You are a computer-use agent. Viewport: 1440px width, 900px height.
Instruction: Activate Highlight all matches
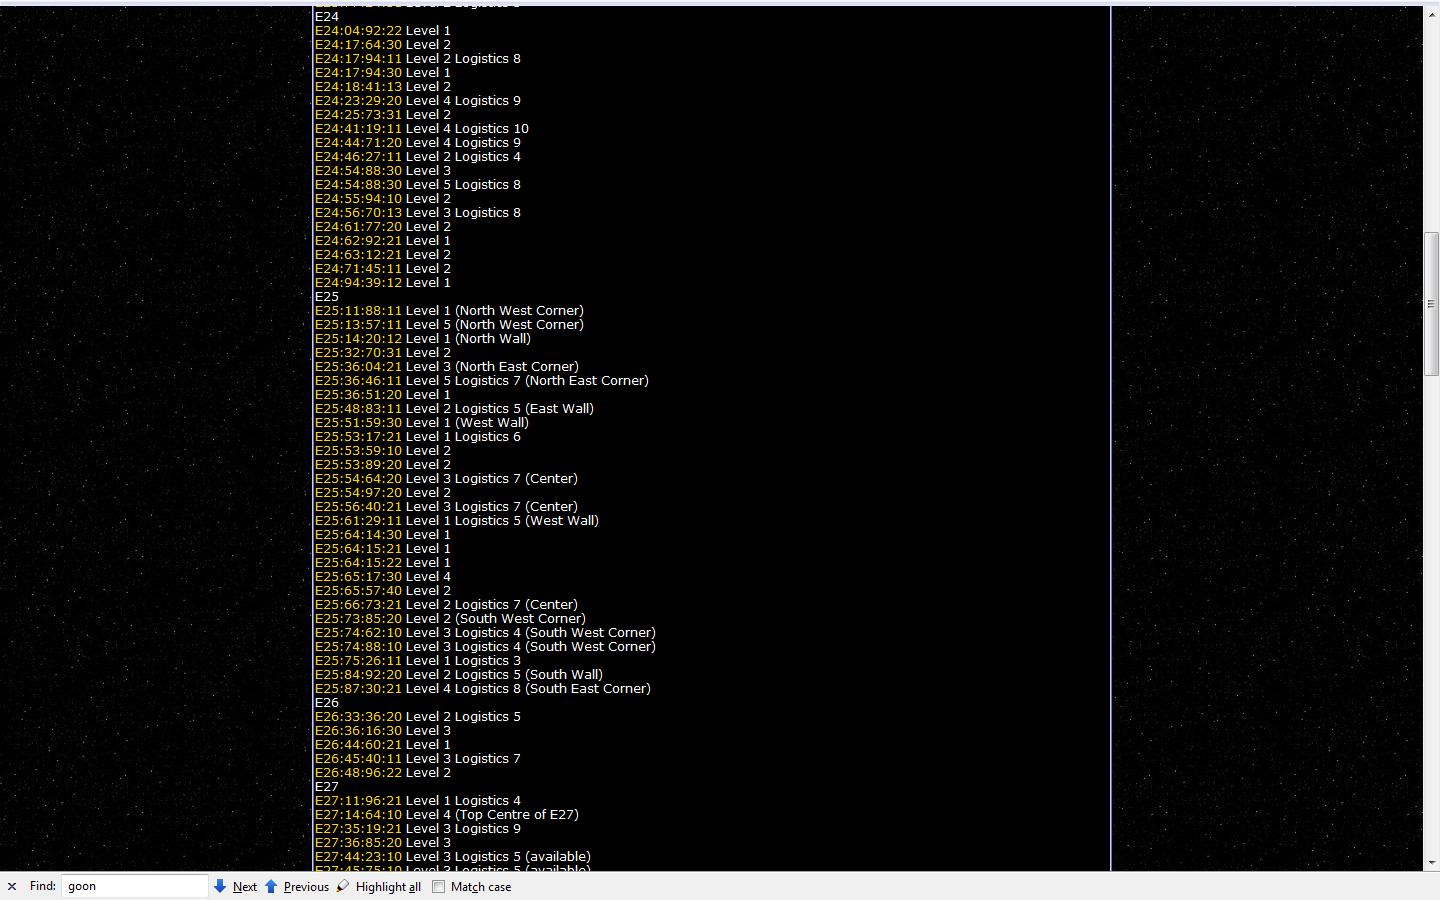click(x=378, y=886)
